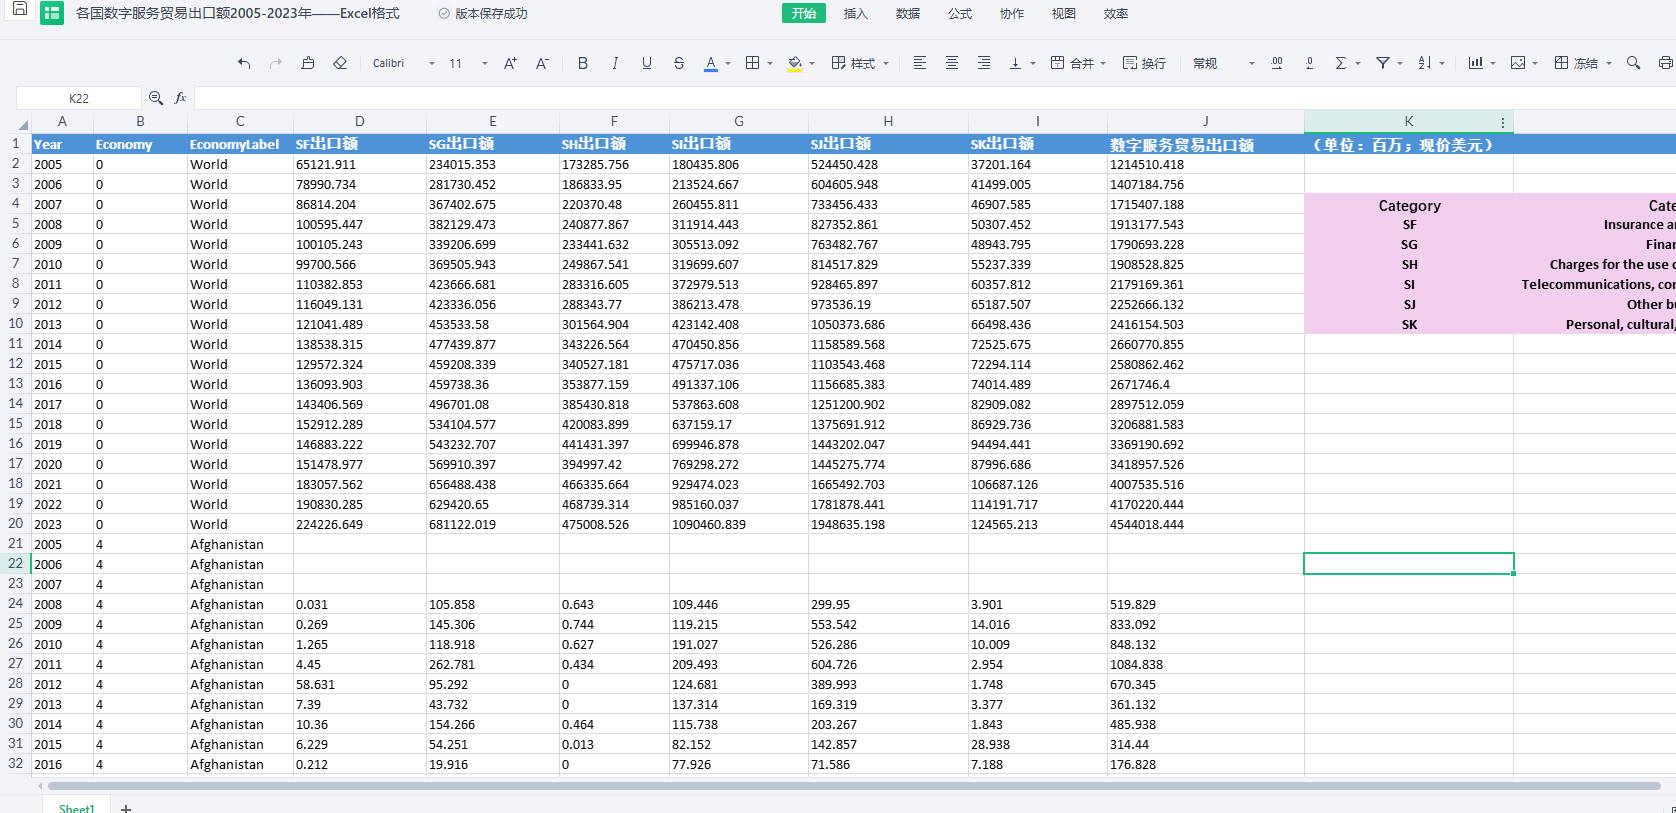The image size is (1676, 813).
Task: Switch to the 插入 tab
Action: click(855, 14)
